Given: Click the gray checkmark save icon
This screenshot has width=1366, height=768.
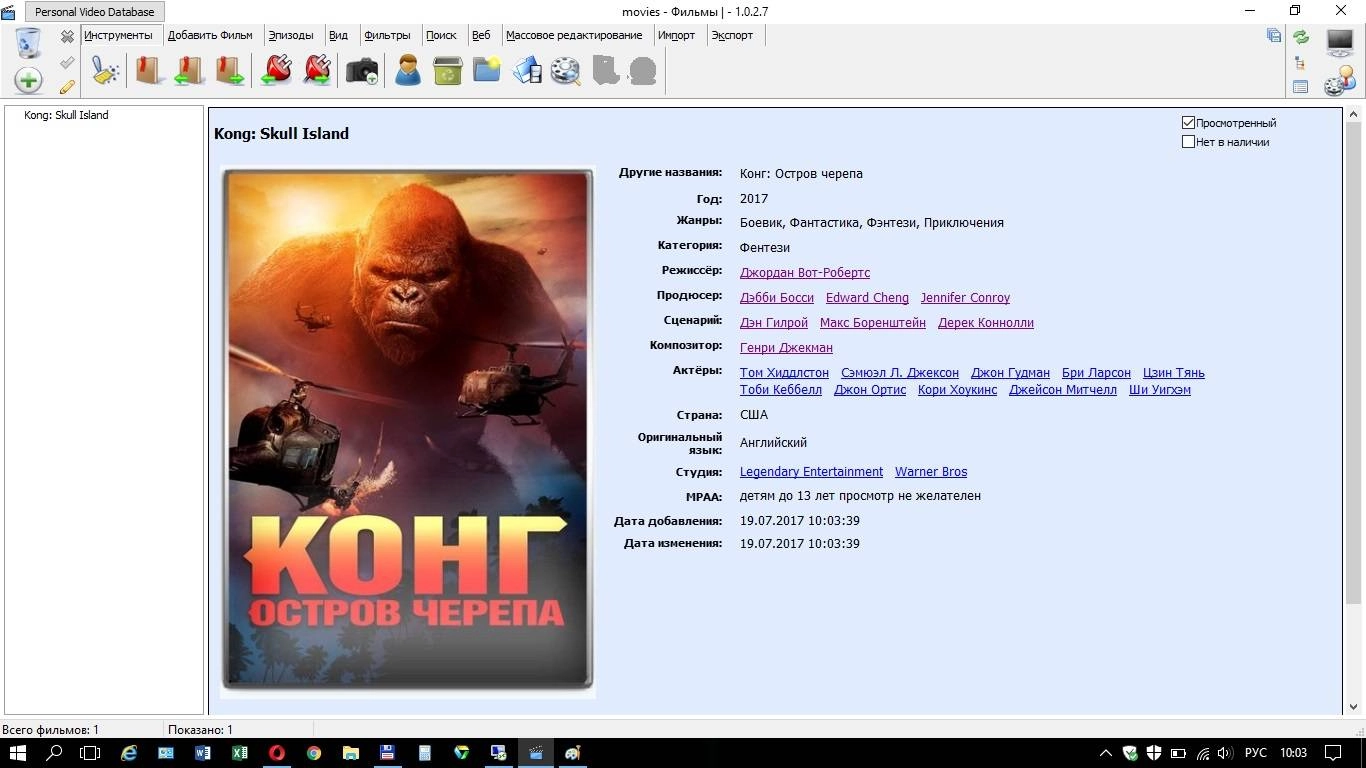Looking at the screenshot, I should (67, 62).
